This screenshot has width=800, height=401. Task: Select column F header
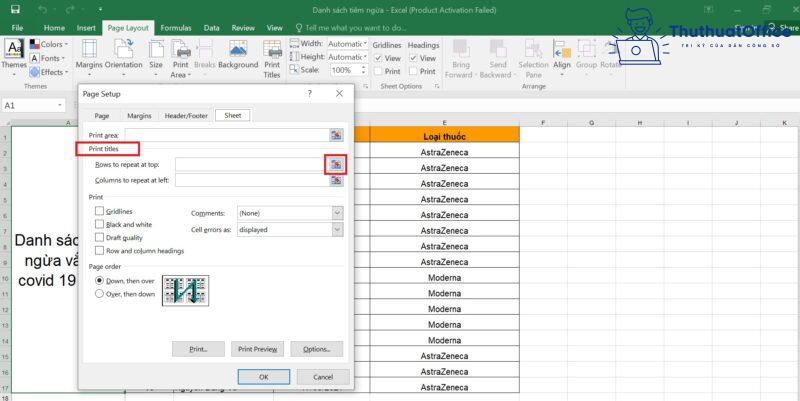click(x=543, y=123)
